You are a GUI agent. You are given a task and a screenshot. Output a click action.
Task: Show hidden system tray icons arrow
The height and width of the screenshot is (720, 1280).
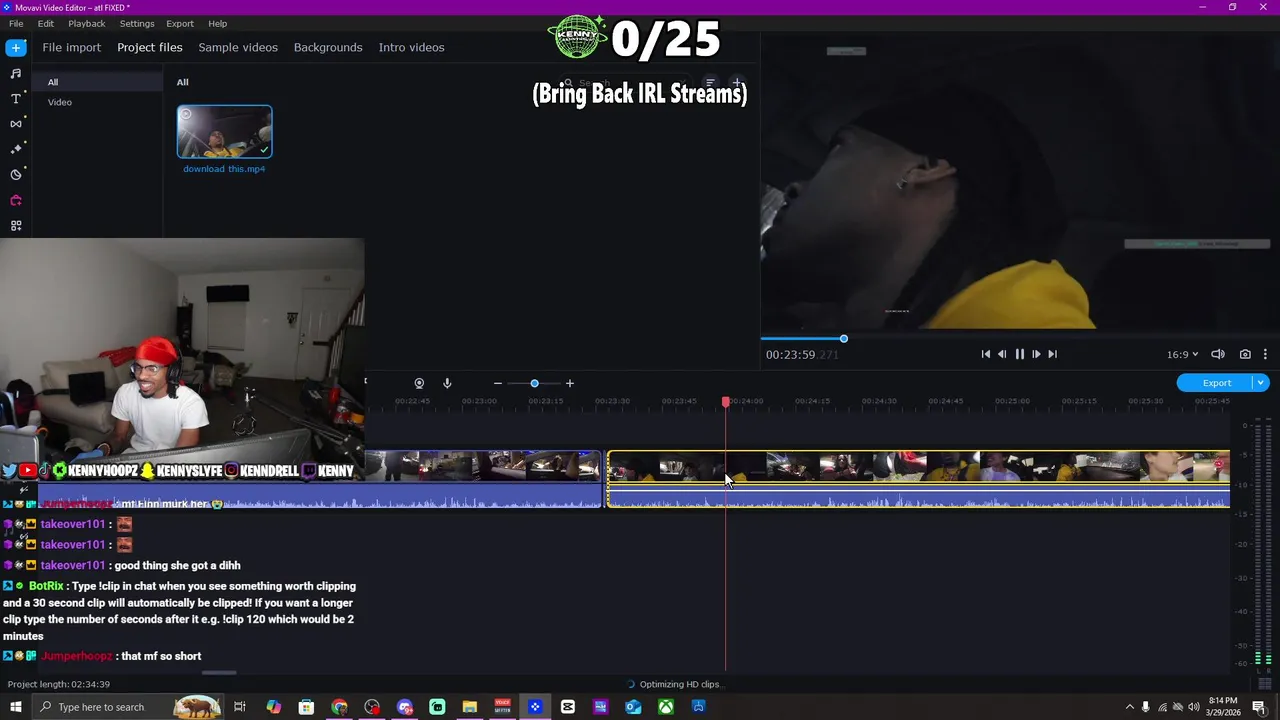1130,707
